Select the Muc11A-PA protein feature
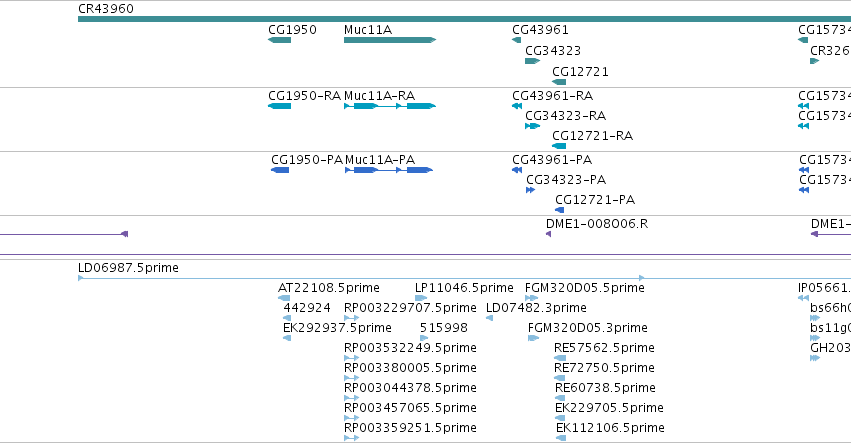 coord(389,170)
